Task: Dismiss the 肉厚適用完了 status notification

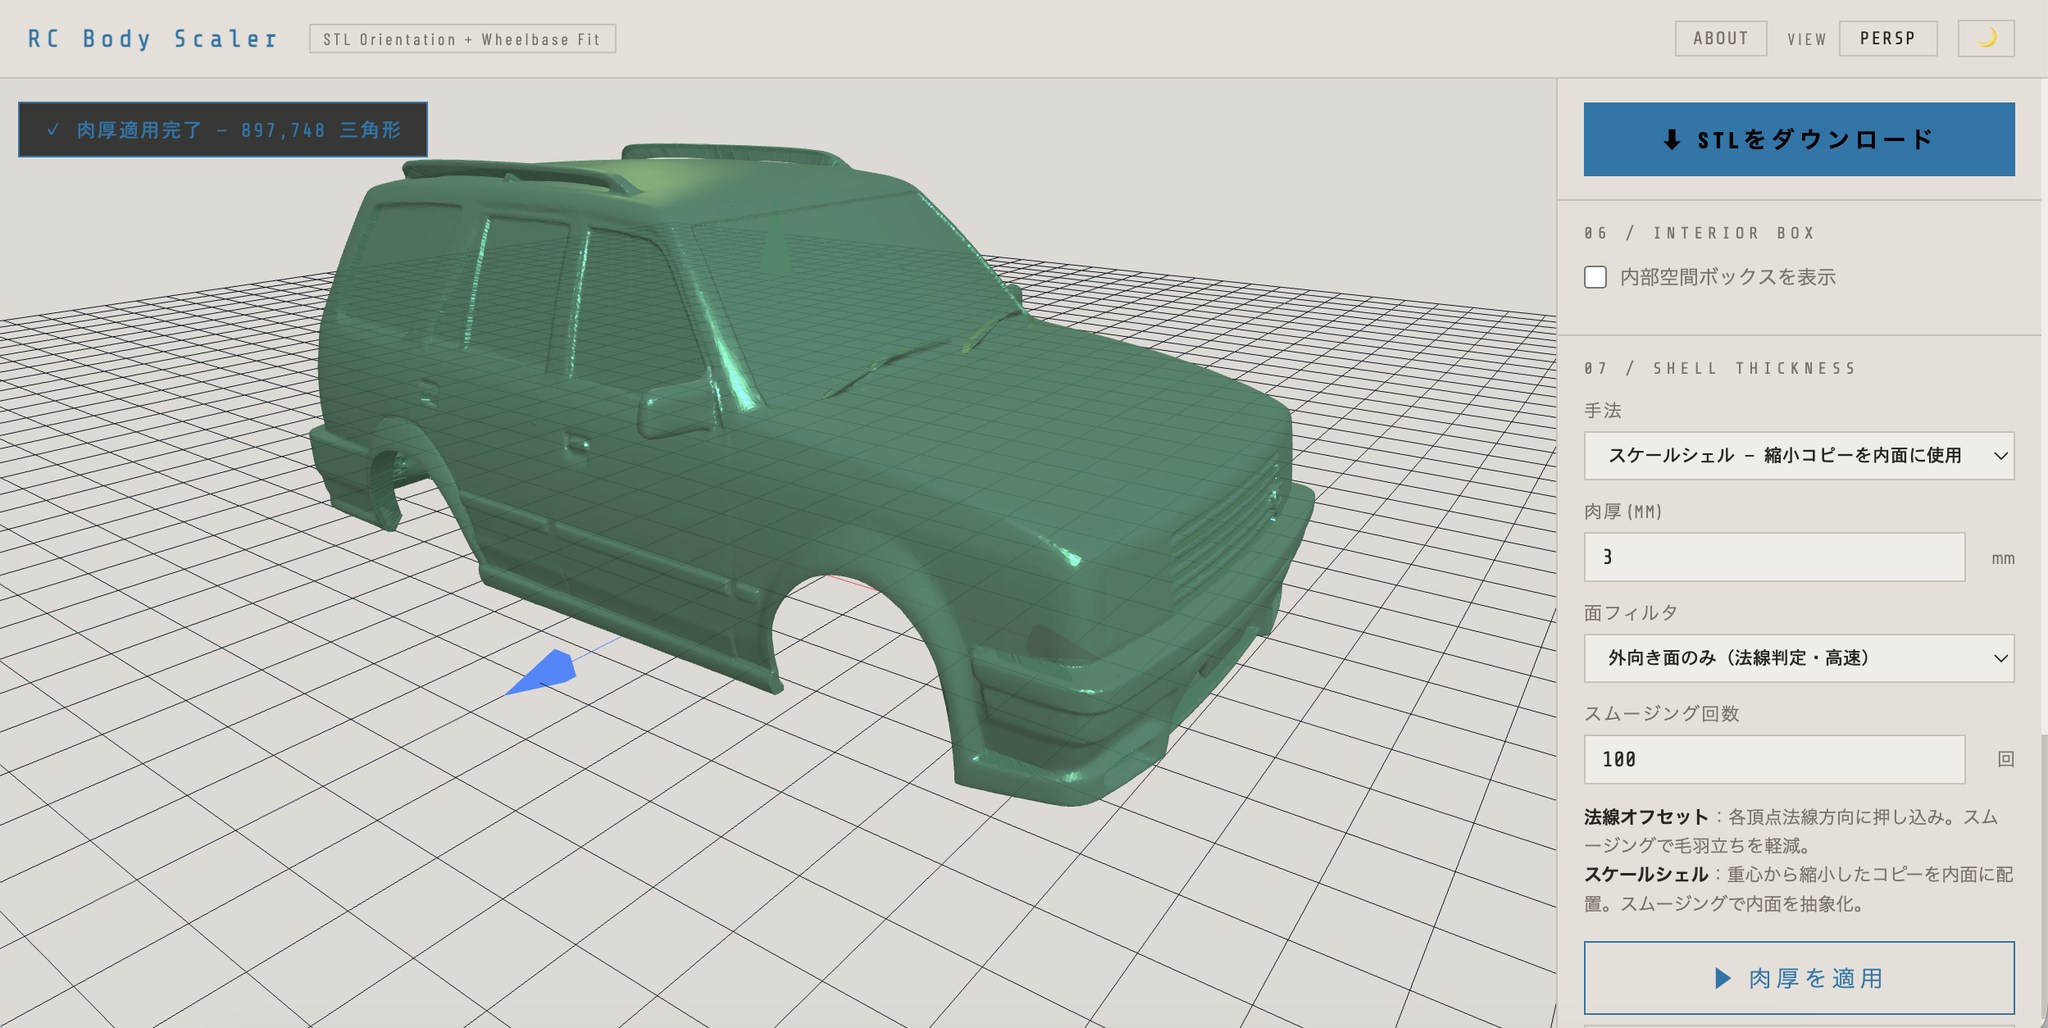Action: pos(223,130)
